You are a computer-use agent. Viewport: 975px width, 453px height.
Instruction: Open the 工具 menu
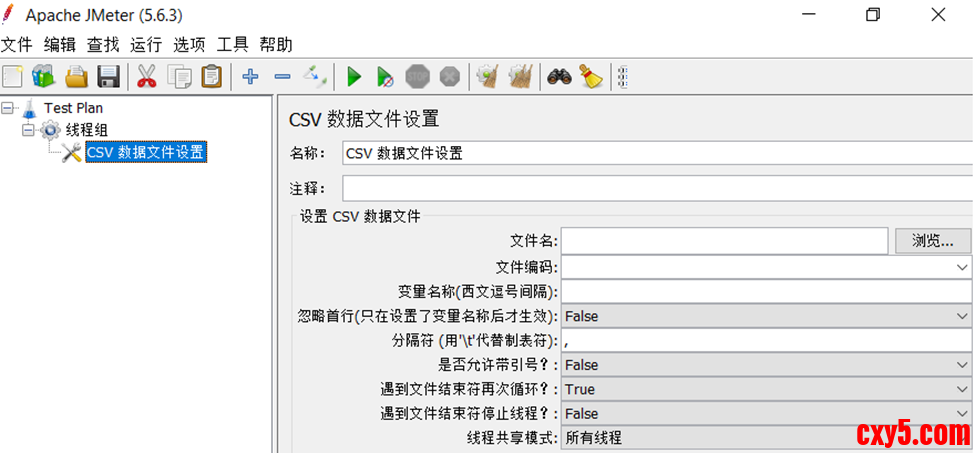click(x=233, y=45)
